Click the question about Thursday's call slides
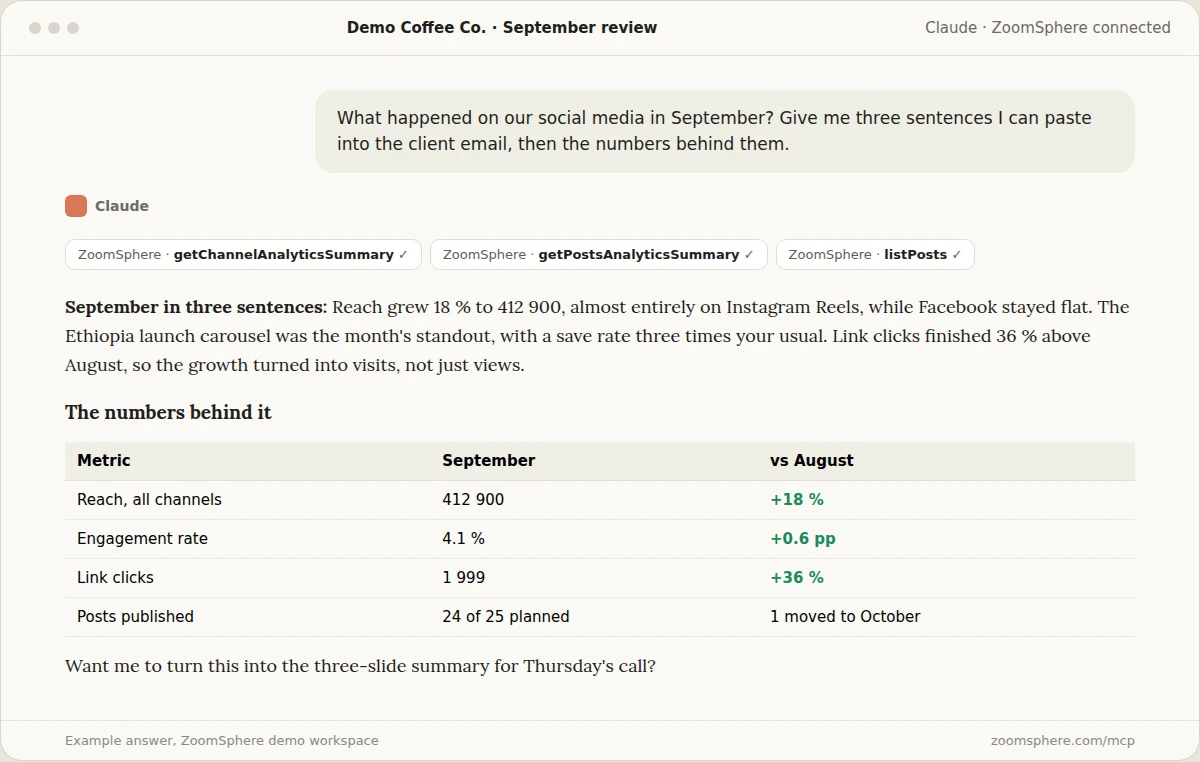The width and height of the screenshot is (1200, 762). click(360, 666)
